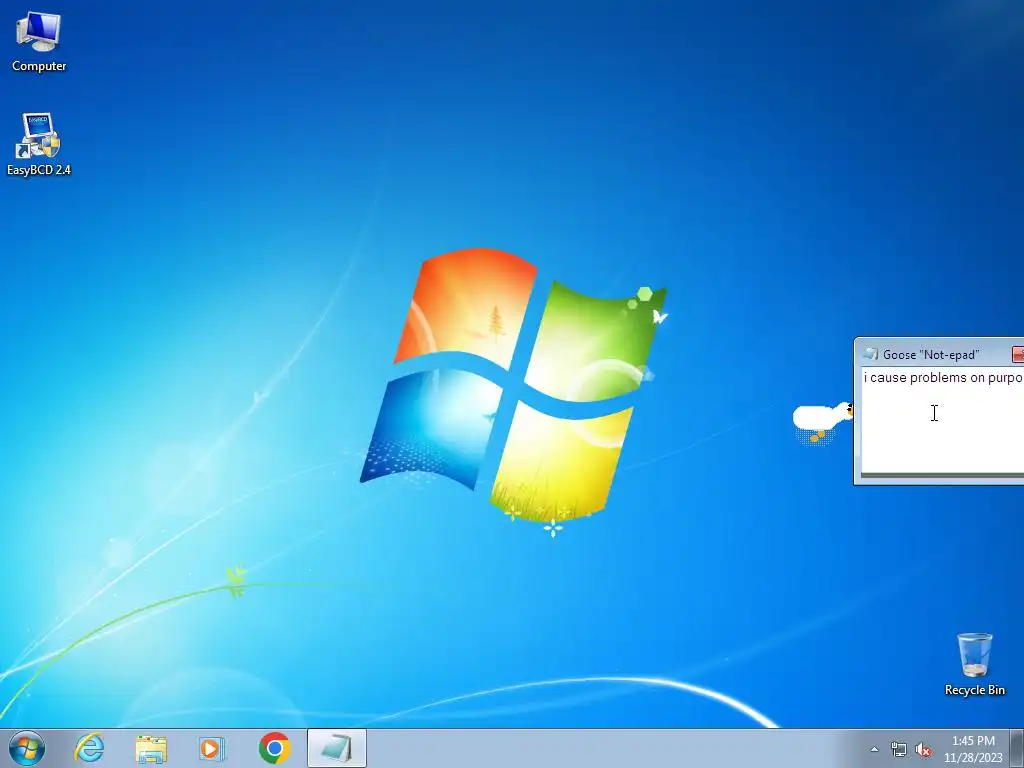Screen dimensions: 1024x768
Task: Click the Recycle Bin label text
Action: (x=974, y=690)
